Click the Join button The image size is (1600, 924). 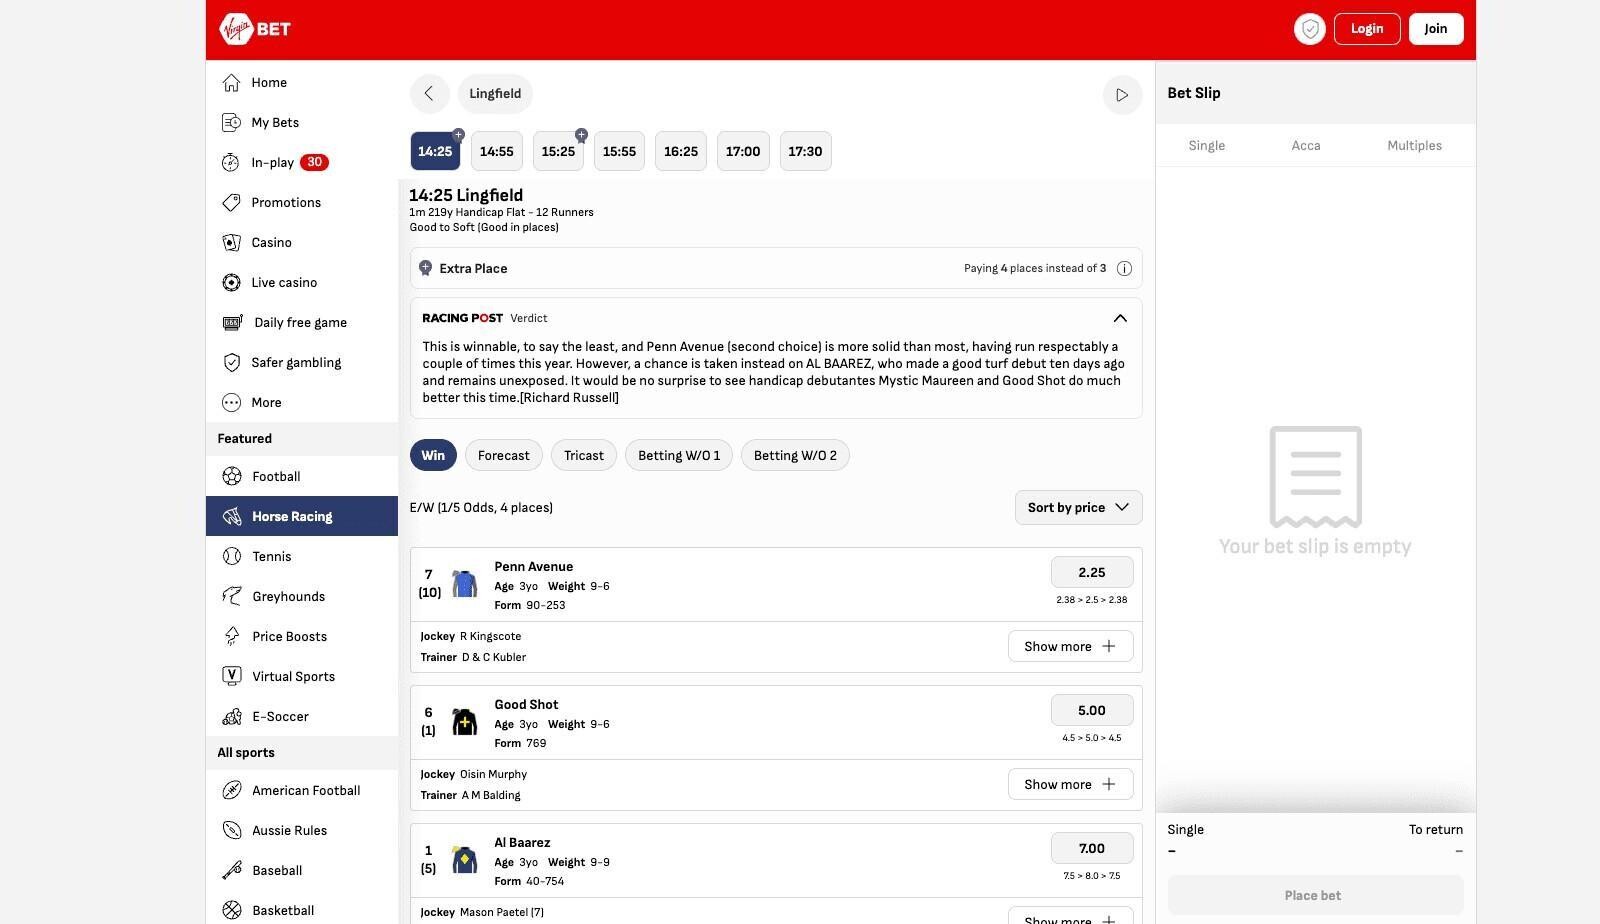(x=1436, y=29)
